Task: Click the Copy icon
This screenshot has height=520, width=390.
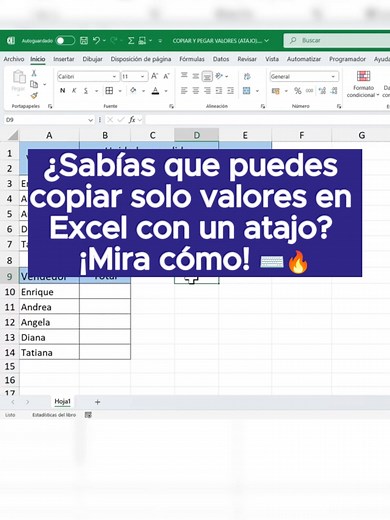Action: 34,84
